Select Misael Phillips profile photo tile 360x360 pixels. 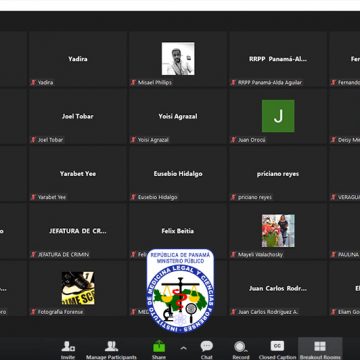click(178, 58)
